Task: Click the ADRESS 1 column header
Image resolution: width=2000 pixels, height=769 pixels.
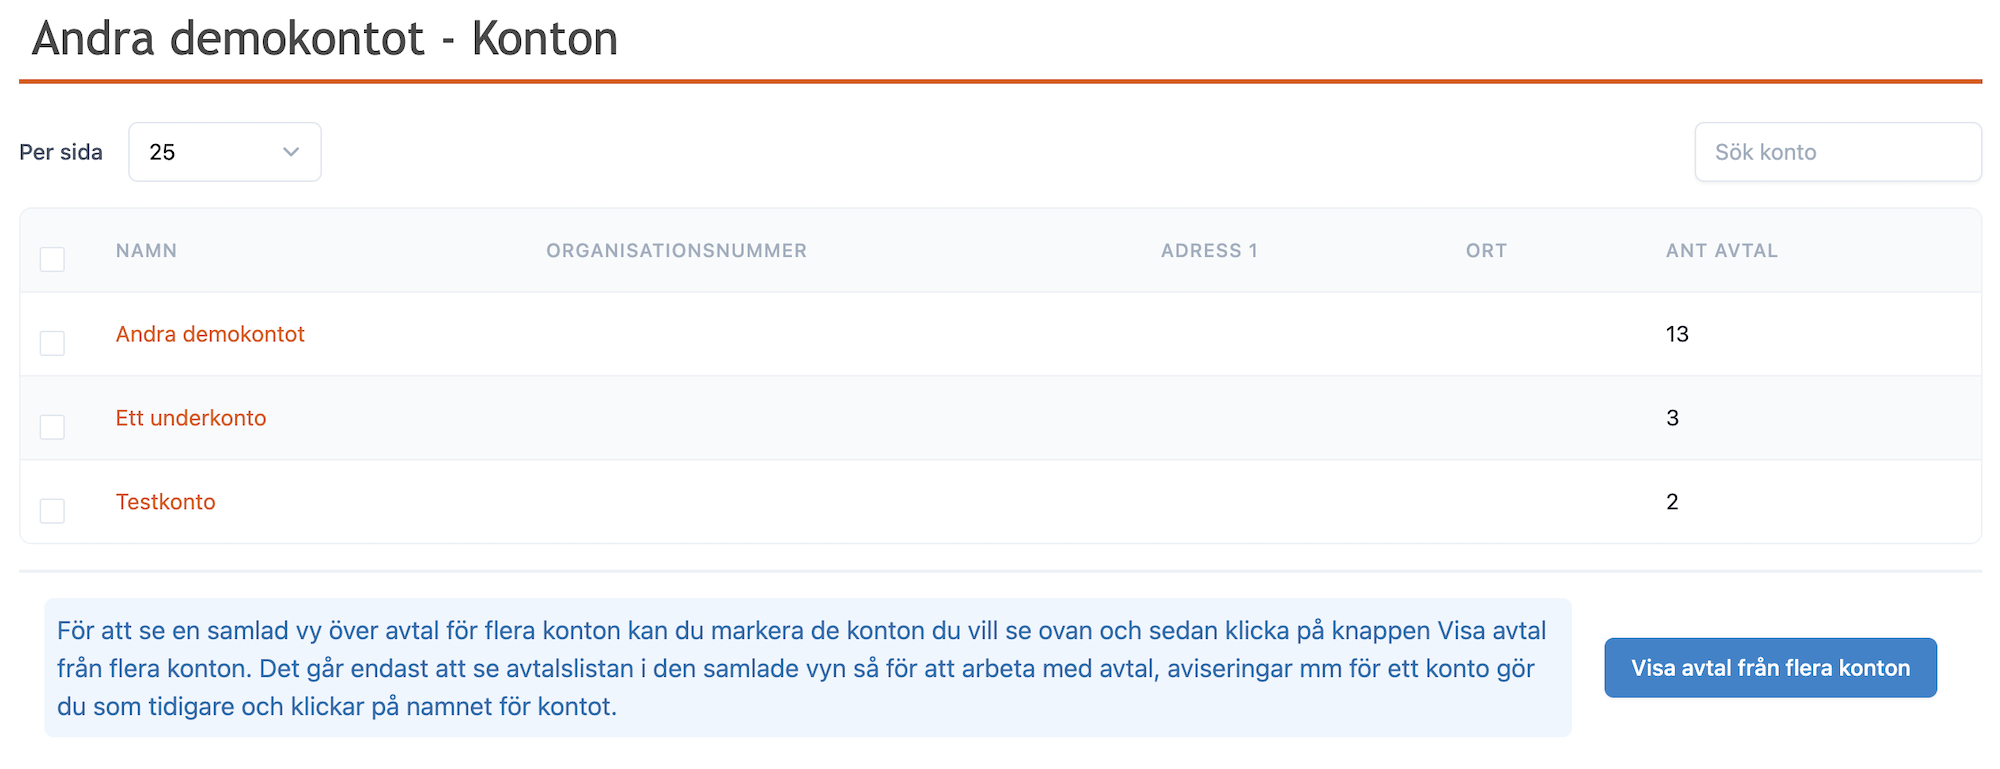Action: pyautogui.click(x=1209, y=251)
